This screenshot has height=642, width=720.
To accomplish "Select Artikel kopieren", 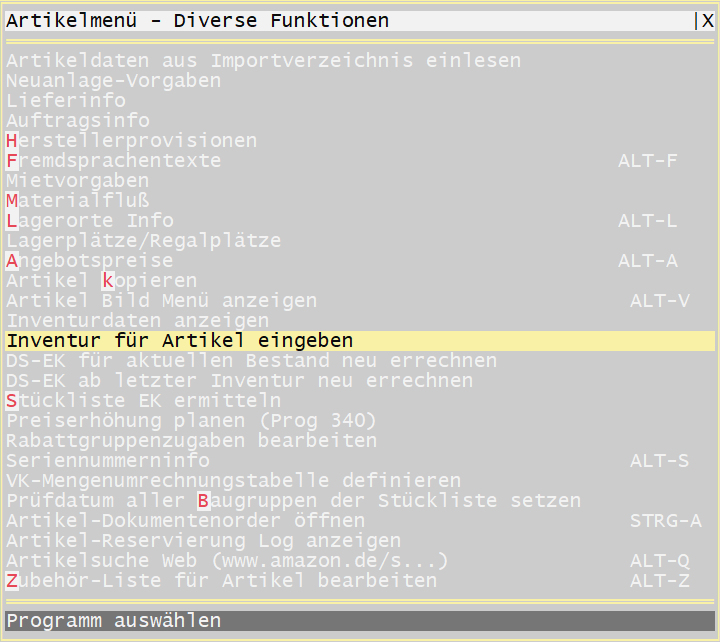I will (102, 281).
